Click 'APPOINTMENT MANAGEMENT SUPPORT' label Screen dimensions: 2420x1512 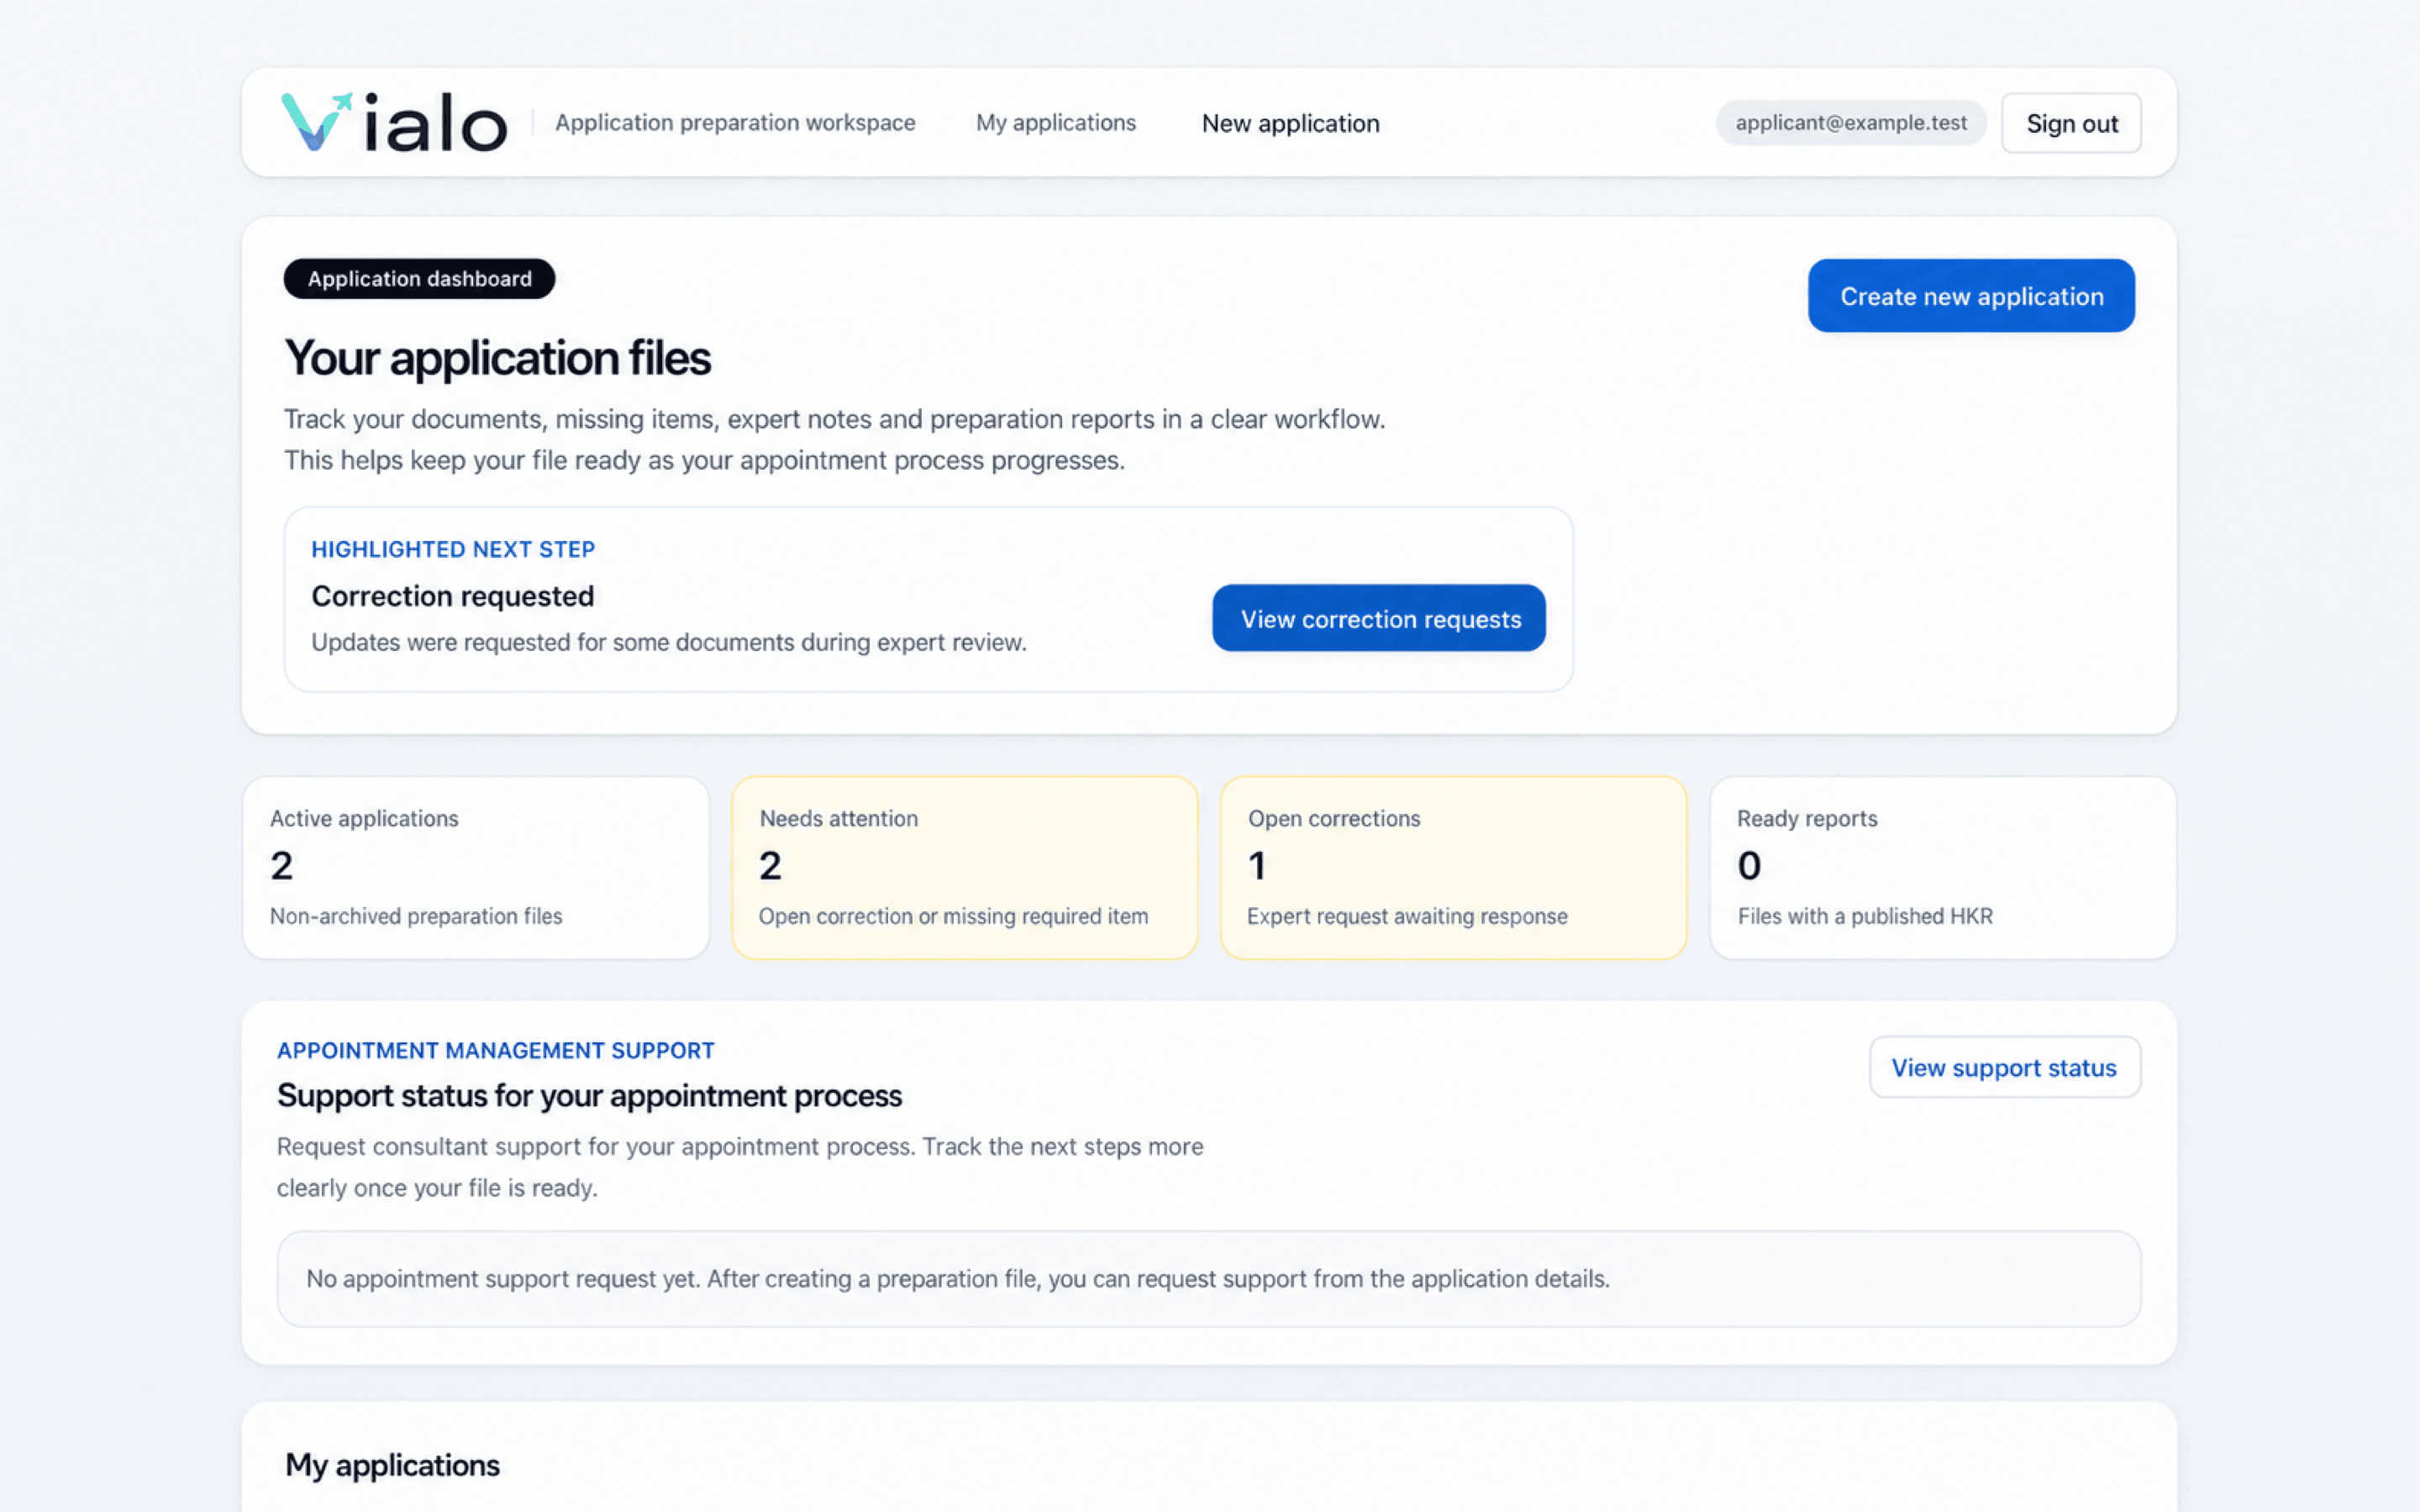(495, 1051)
